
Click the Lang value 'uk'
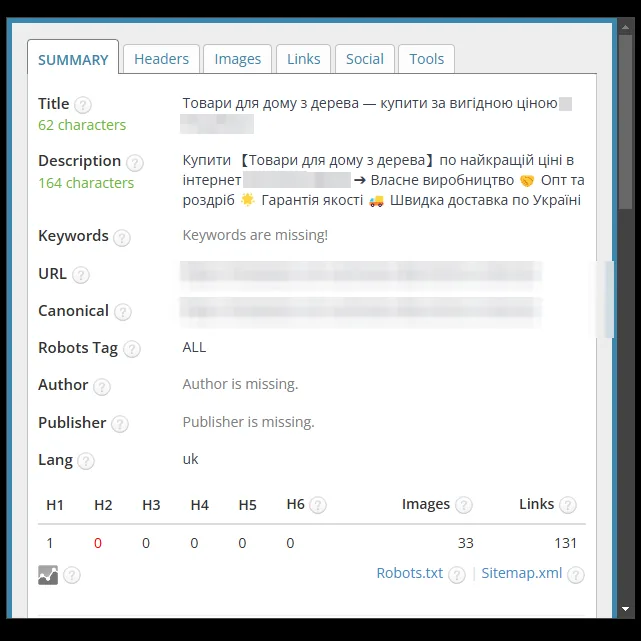pos(190,459)
